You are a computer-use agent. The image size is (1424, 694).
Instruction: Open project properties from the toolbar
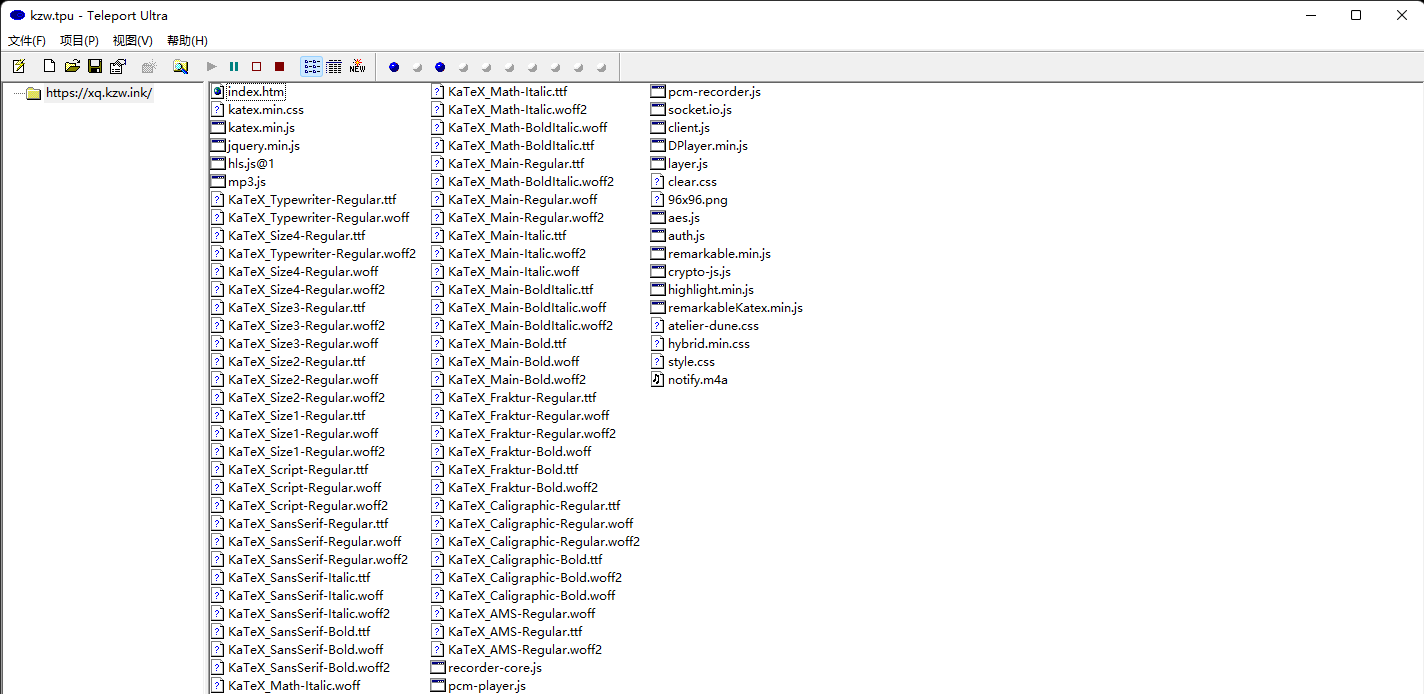[118, 67]
